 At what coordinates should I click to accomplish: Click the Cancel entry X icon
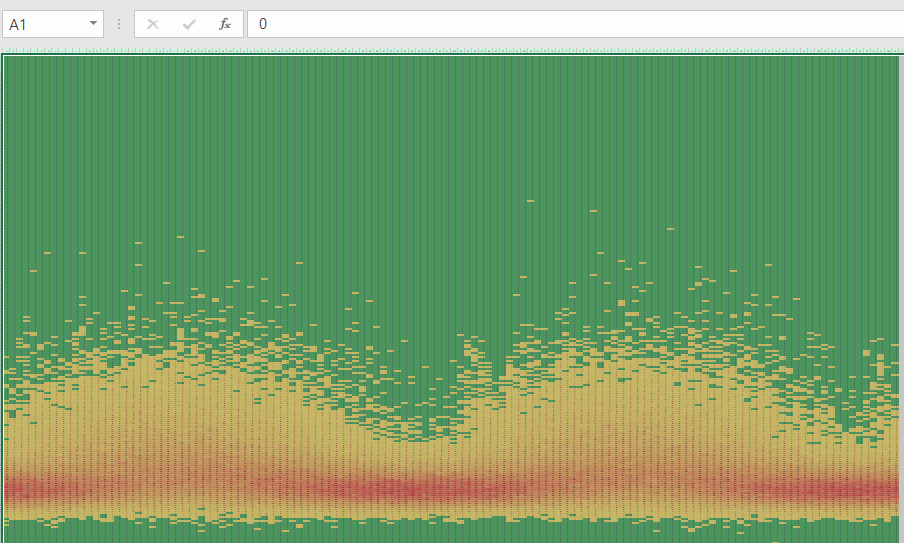coord(153,24)
